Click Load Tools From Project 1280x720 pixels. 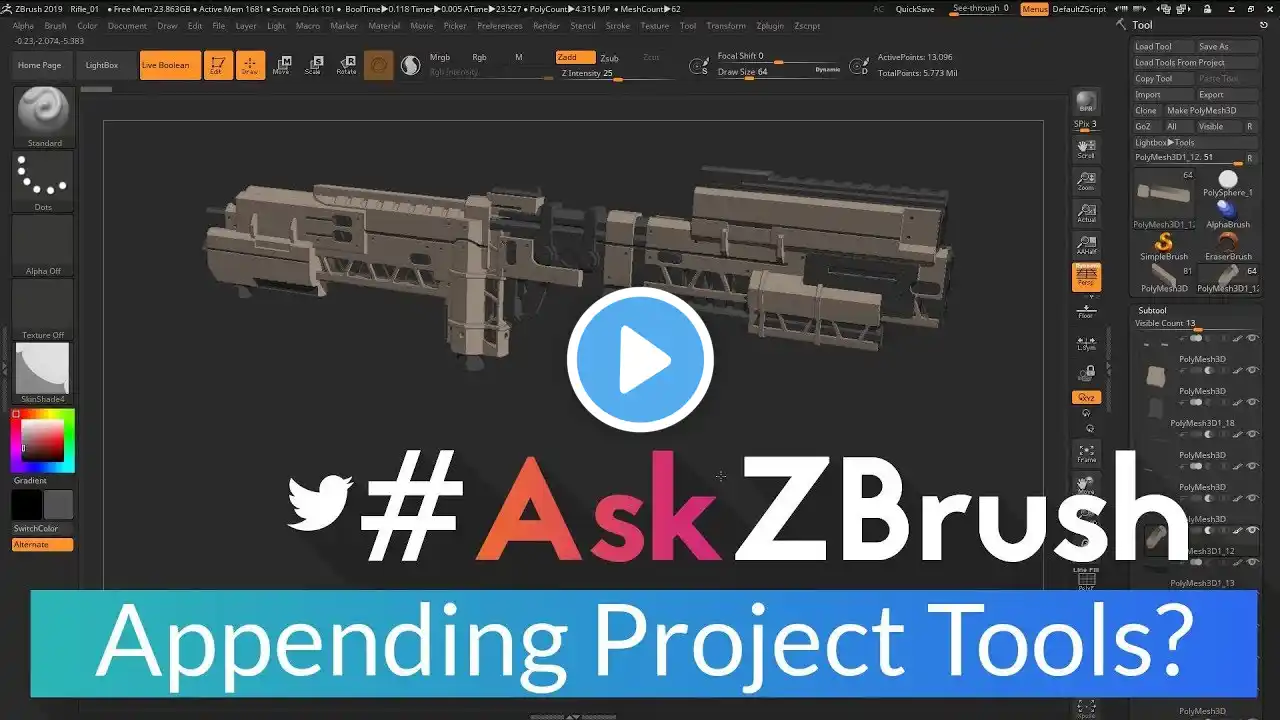[x=1194, y=62]
